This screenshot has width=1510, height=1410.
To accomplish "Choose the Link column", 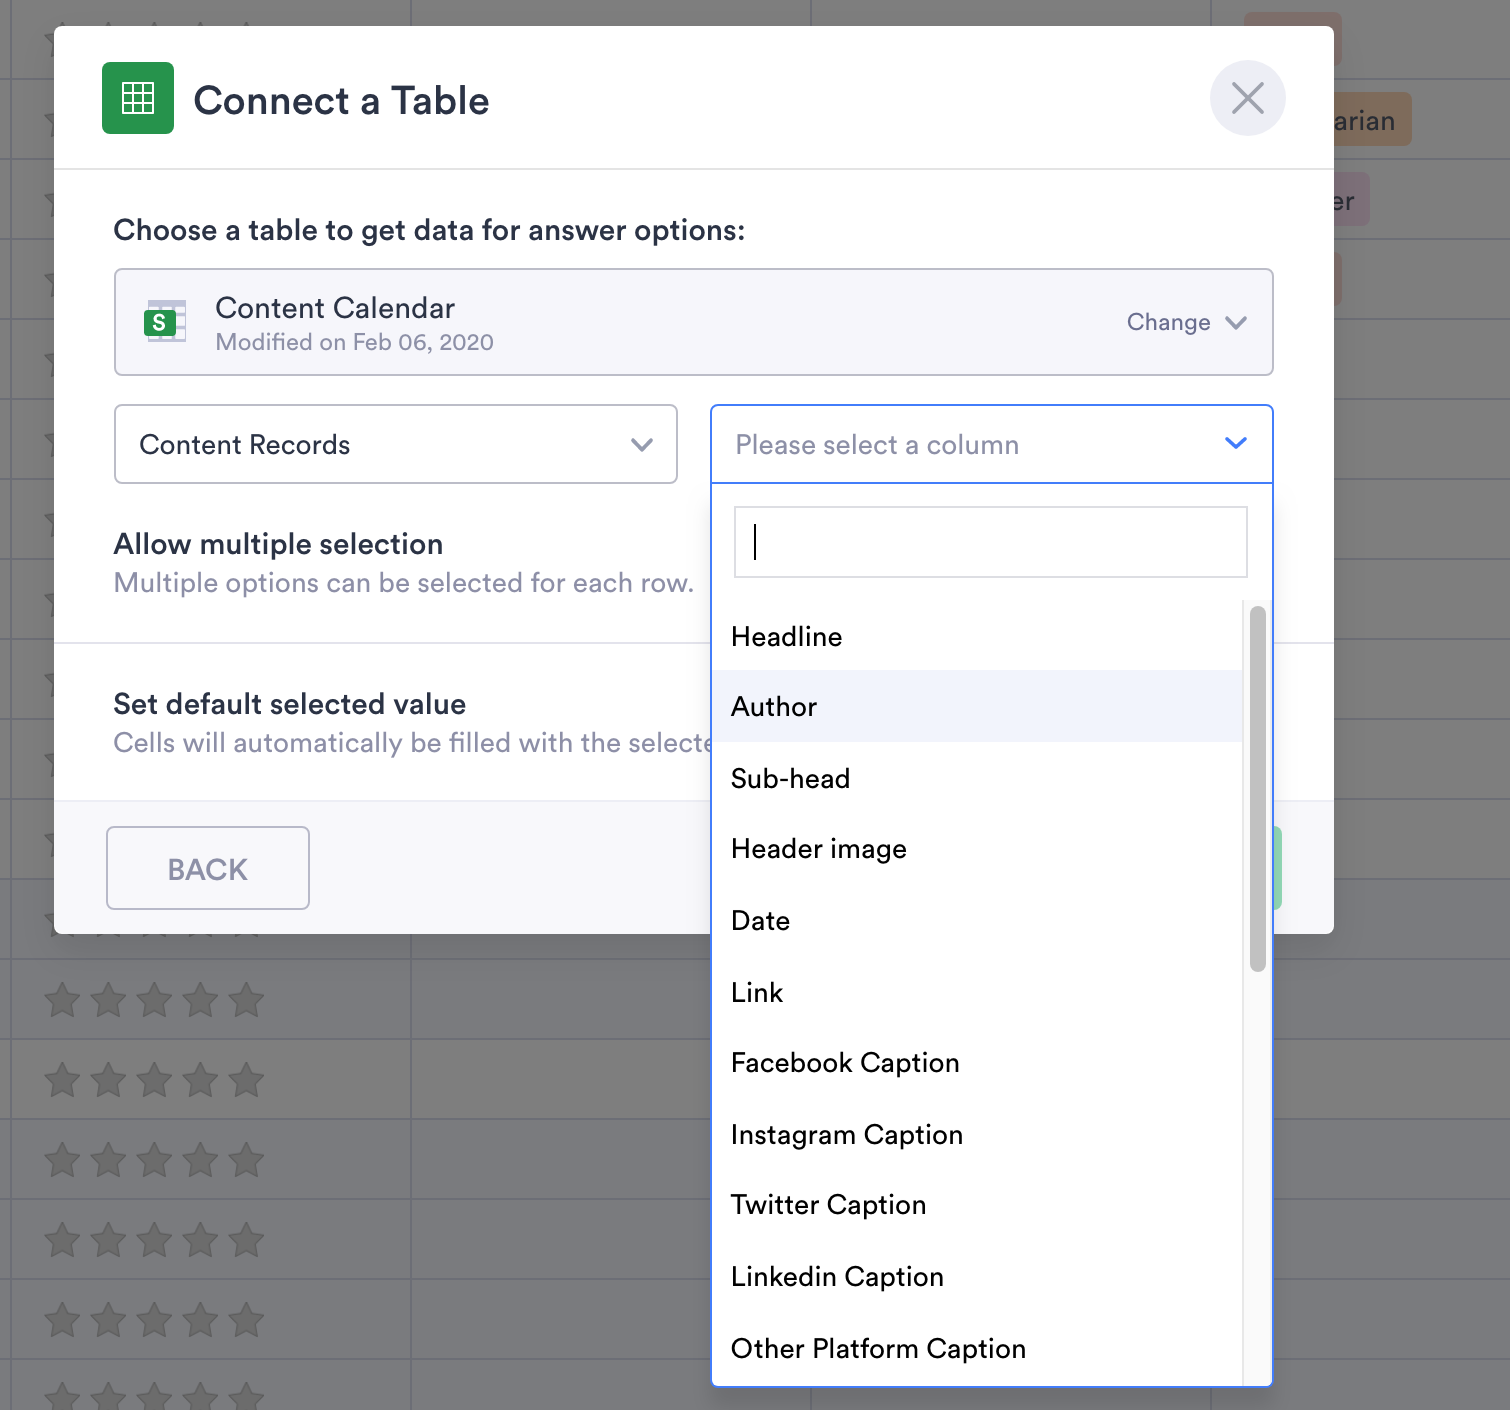I will pos(757,993).
